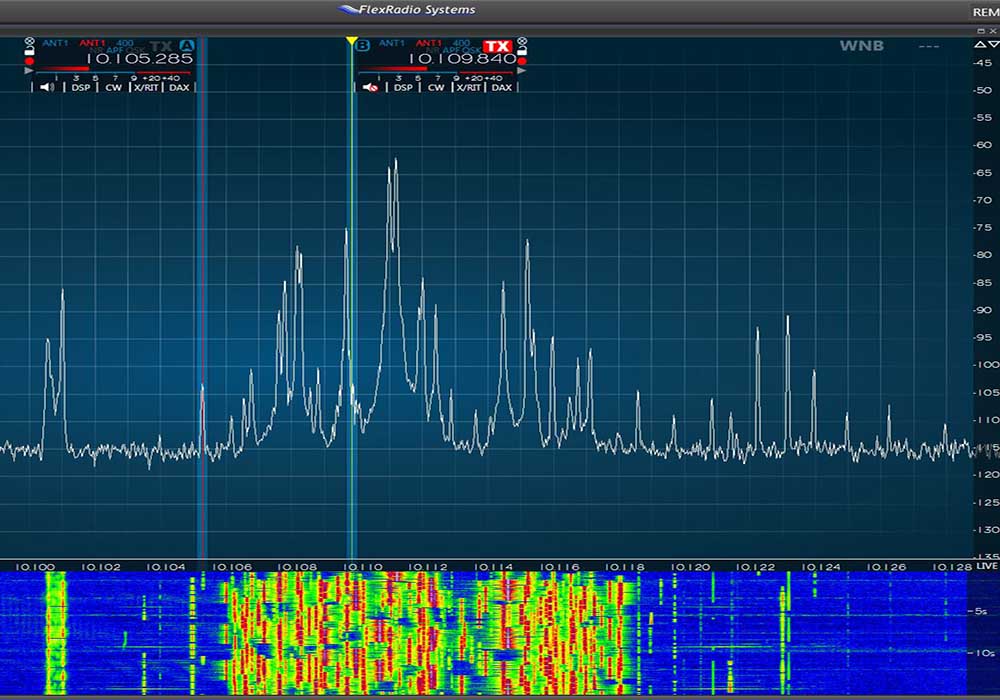This screenshot has height=700, width=1000.
Task: Open X/RIT panel on slice A
Action: tap(146, 87)
